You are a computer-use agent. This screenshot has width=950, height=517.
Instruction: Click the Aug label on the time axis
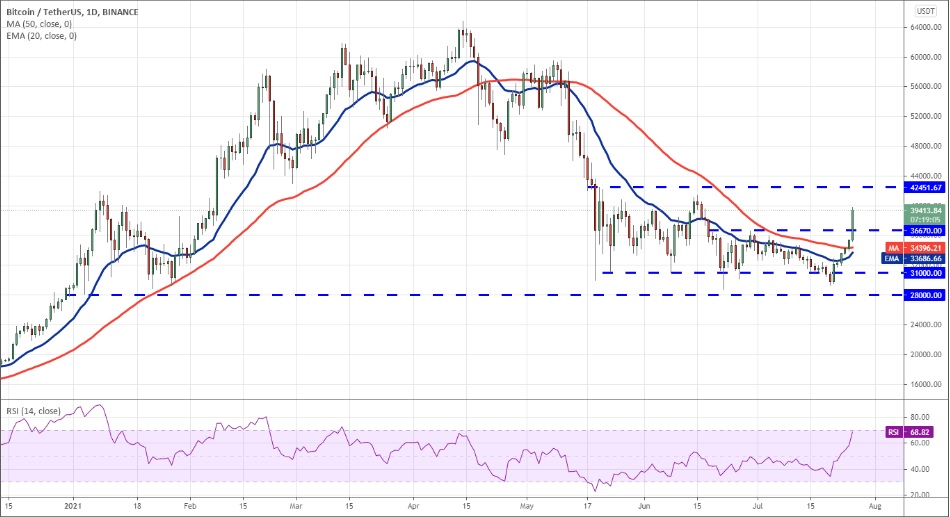[875, 508]
